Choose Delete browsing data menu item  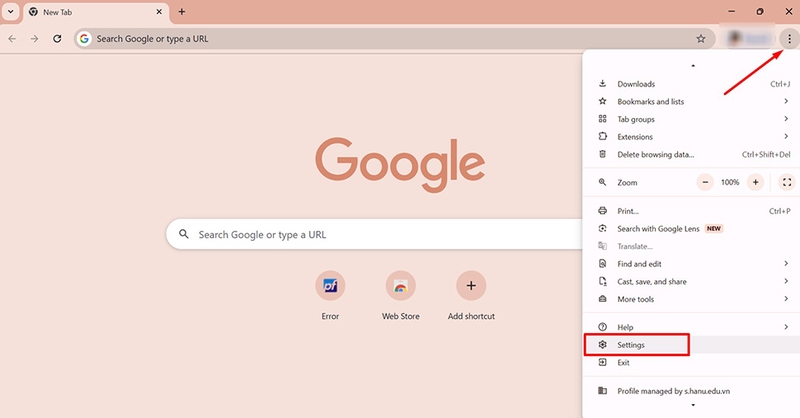point(691,154)
